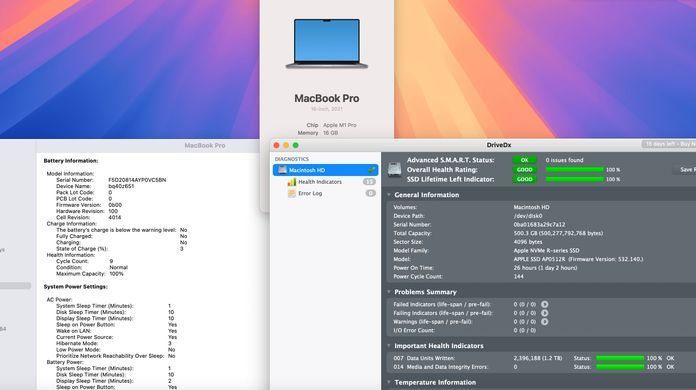Click the SSD Lifetime Left progress bar
Image resolution: width=696 pixels, height=390 pixels.
pyautogui.click(x=574, y=179)
